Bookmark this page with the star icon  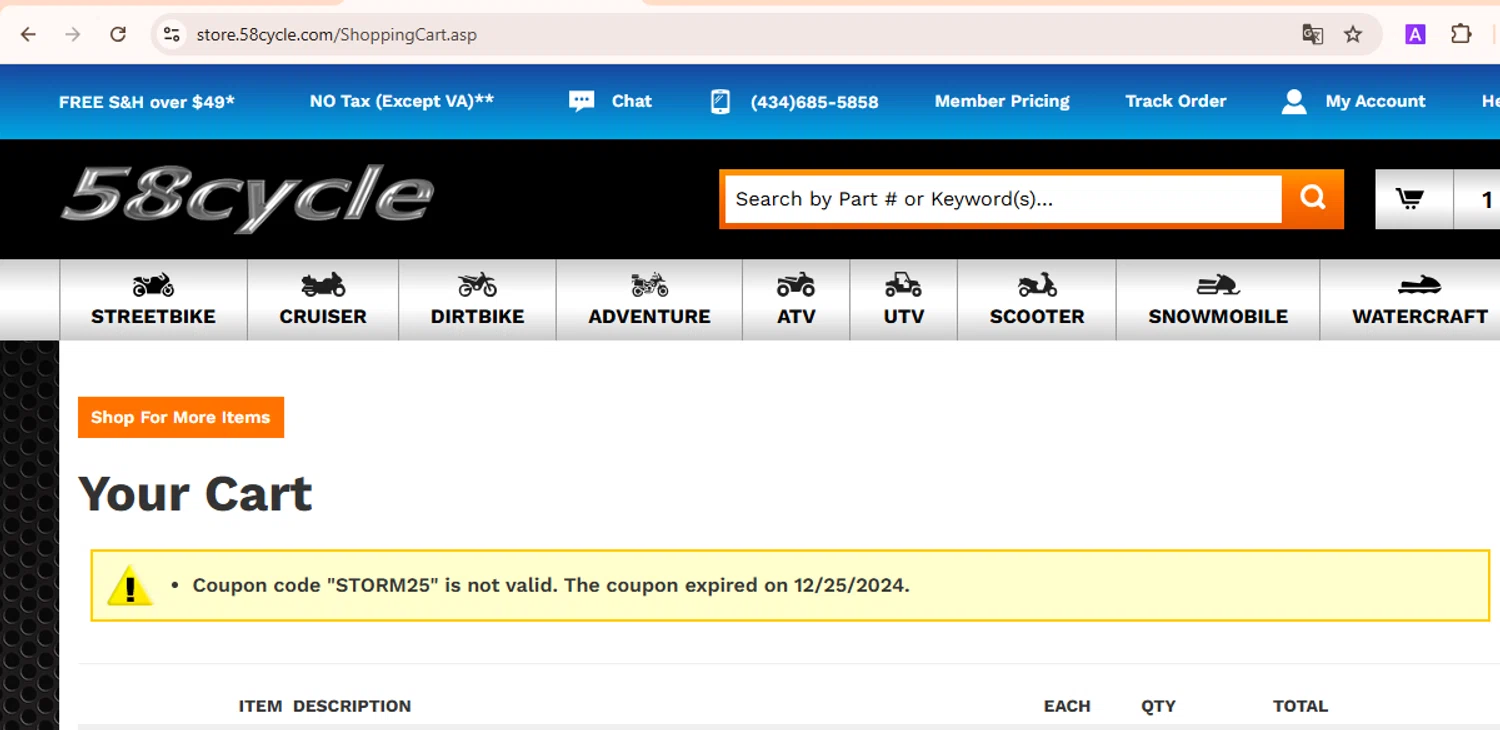click(x=1353, y=34)
